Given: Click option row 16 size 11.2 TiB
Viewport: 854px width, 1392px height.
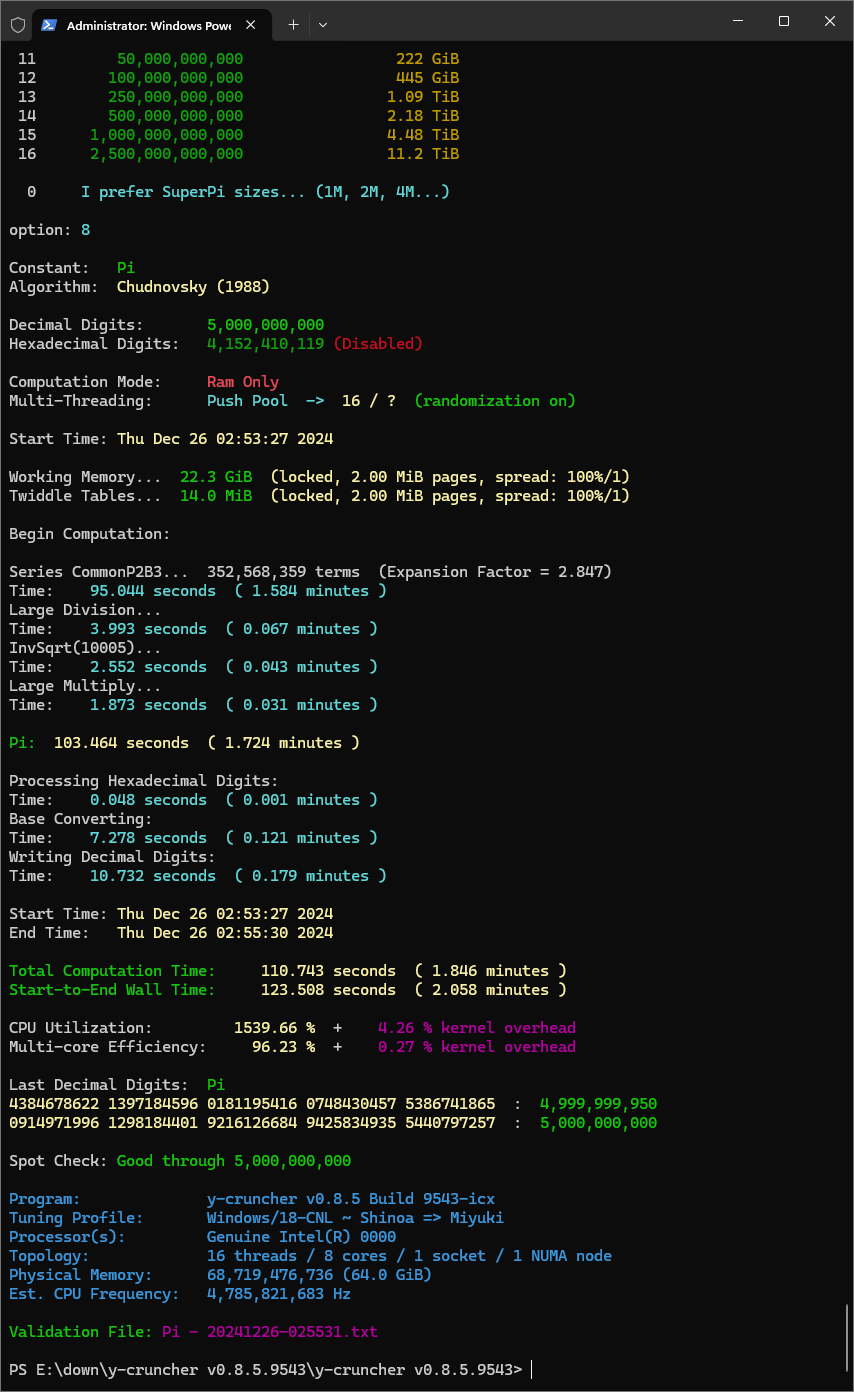Looking at the screenshot, I should [423, 154].
